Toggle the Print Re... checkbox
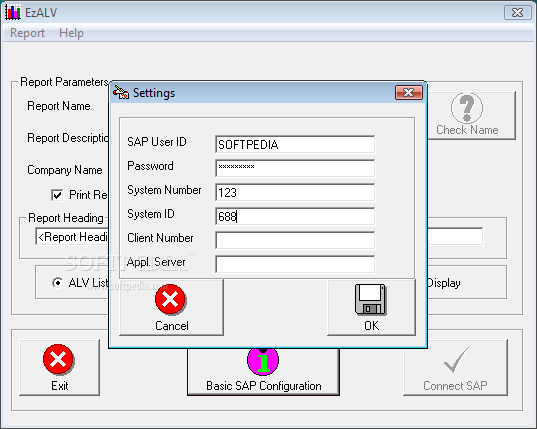 tap(57, 195)
